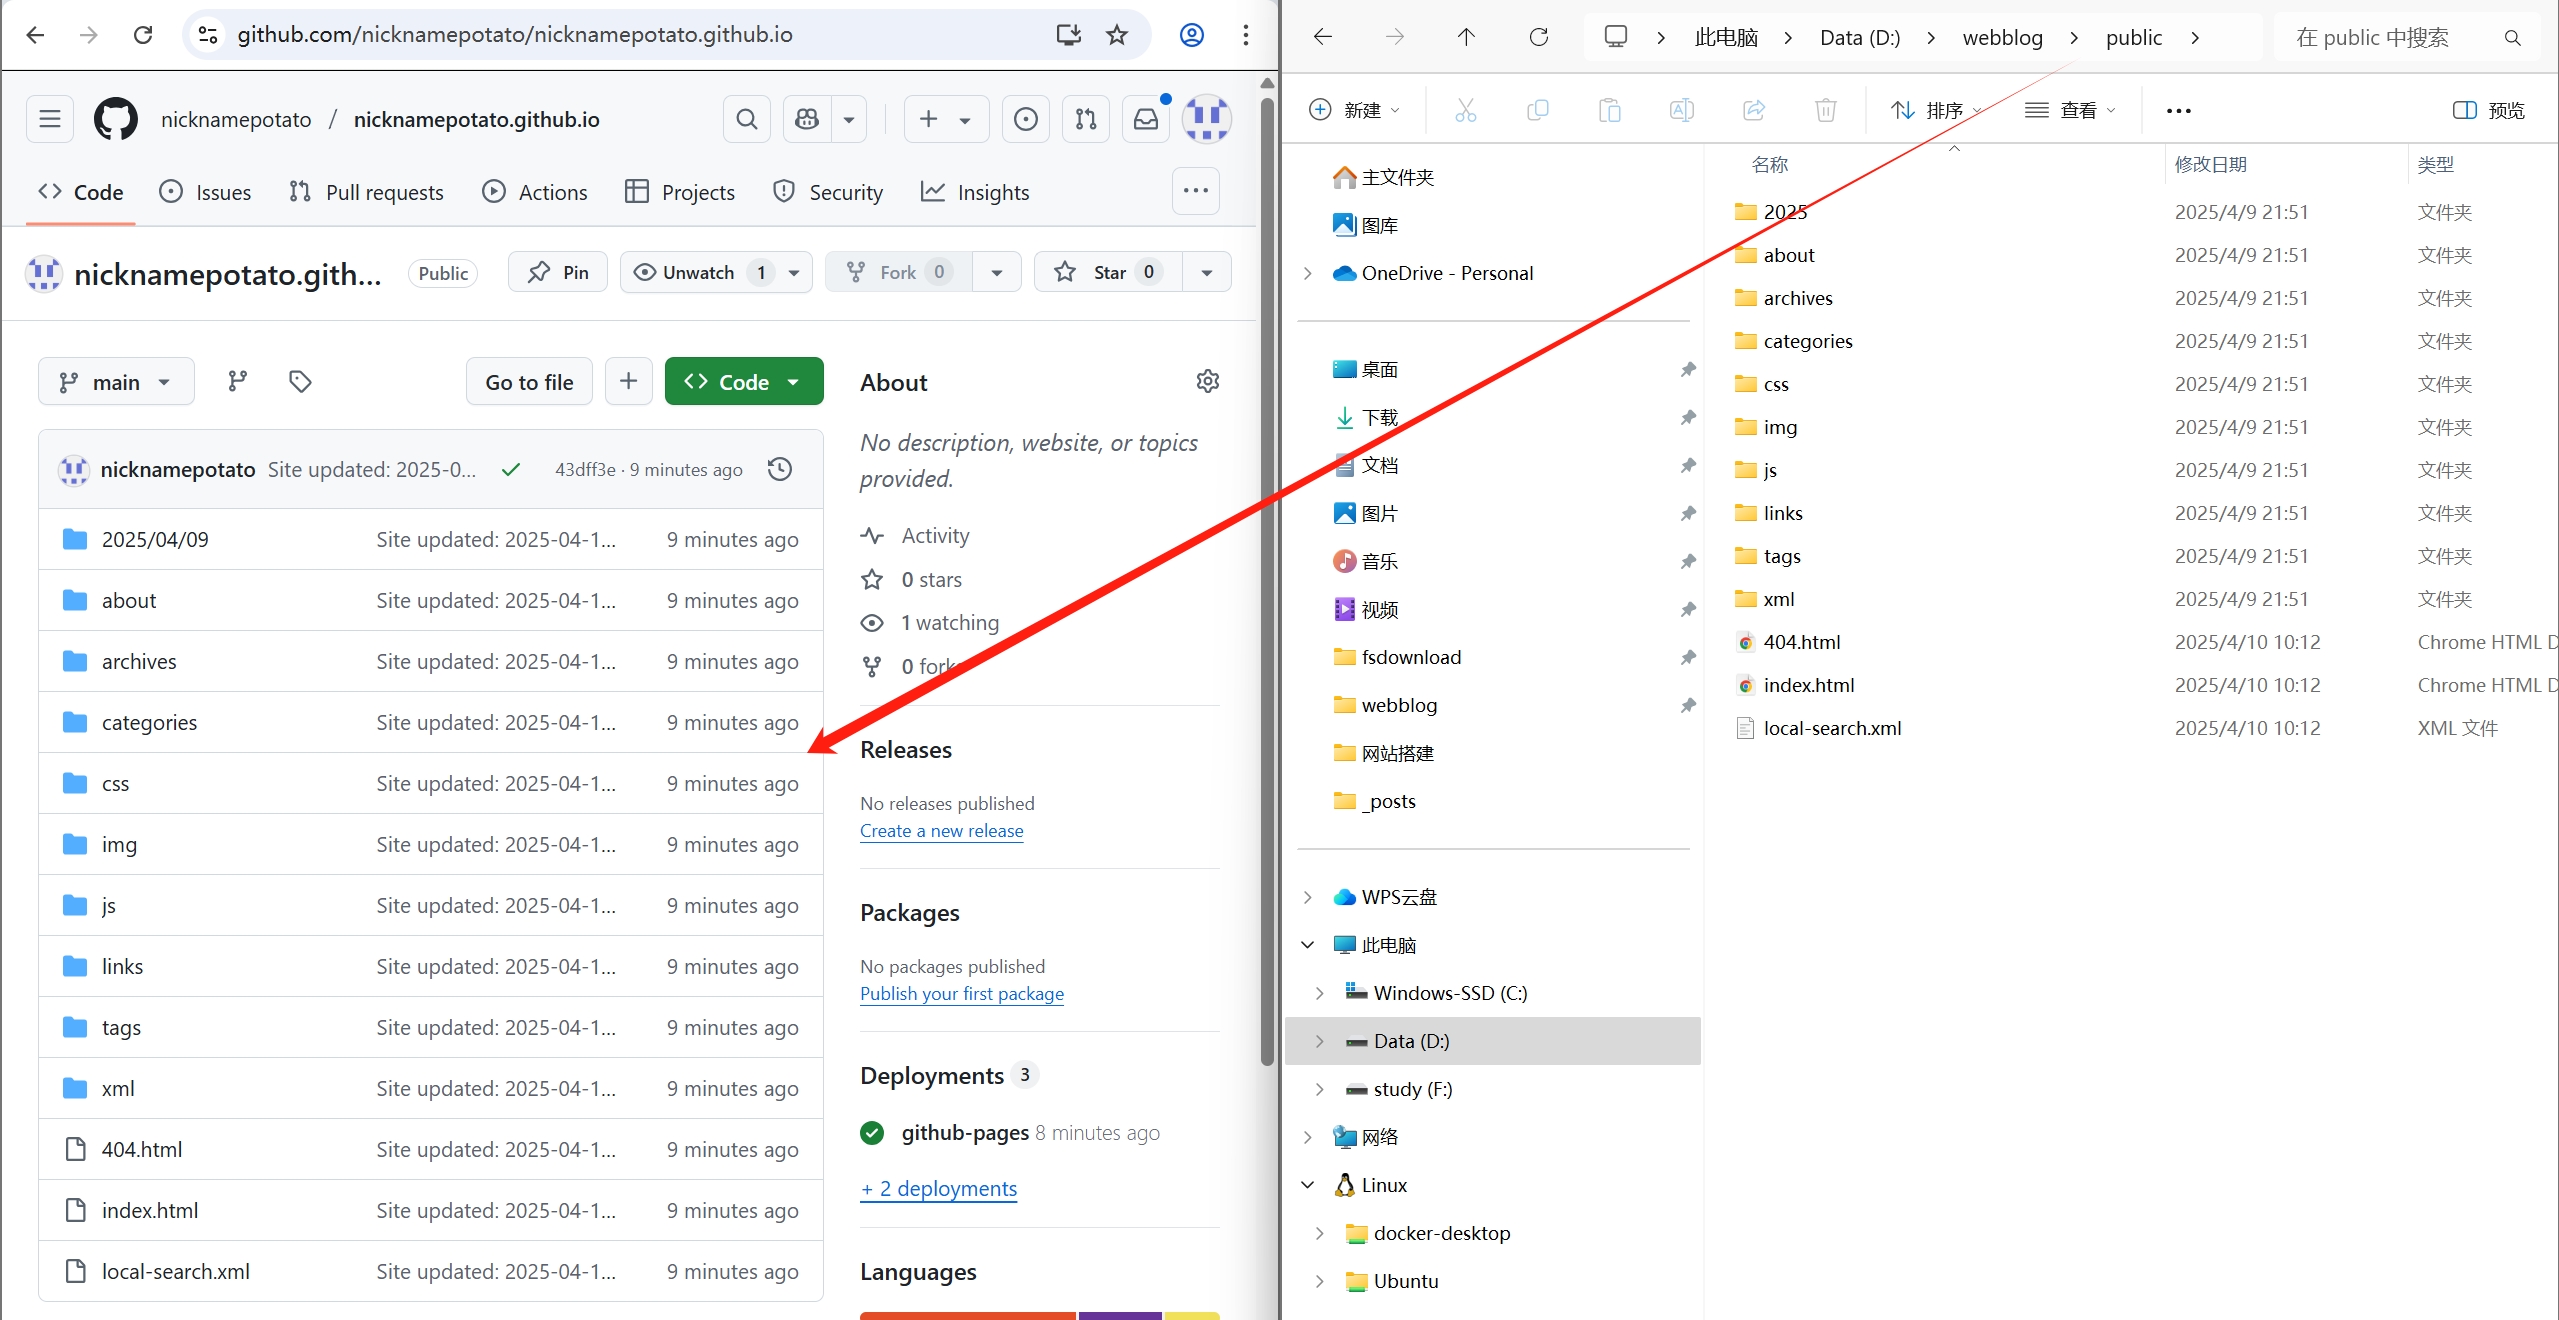
Task: Click the GitHub Octocat logo
Action: pyautogui.click(x=116, y=119)
